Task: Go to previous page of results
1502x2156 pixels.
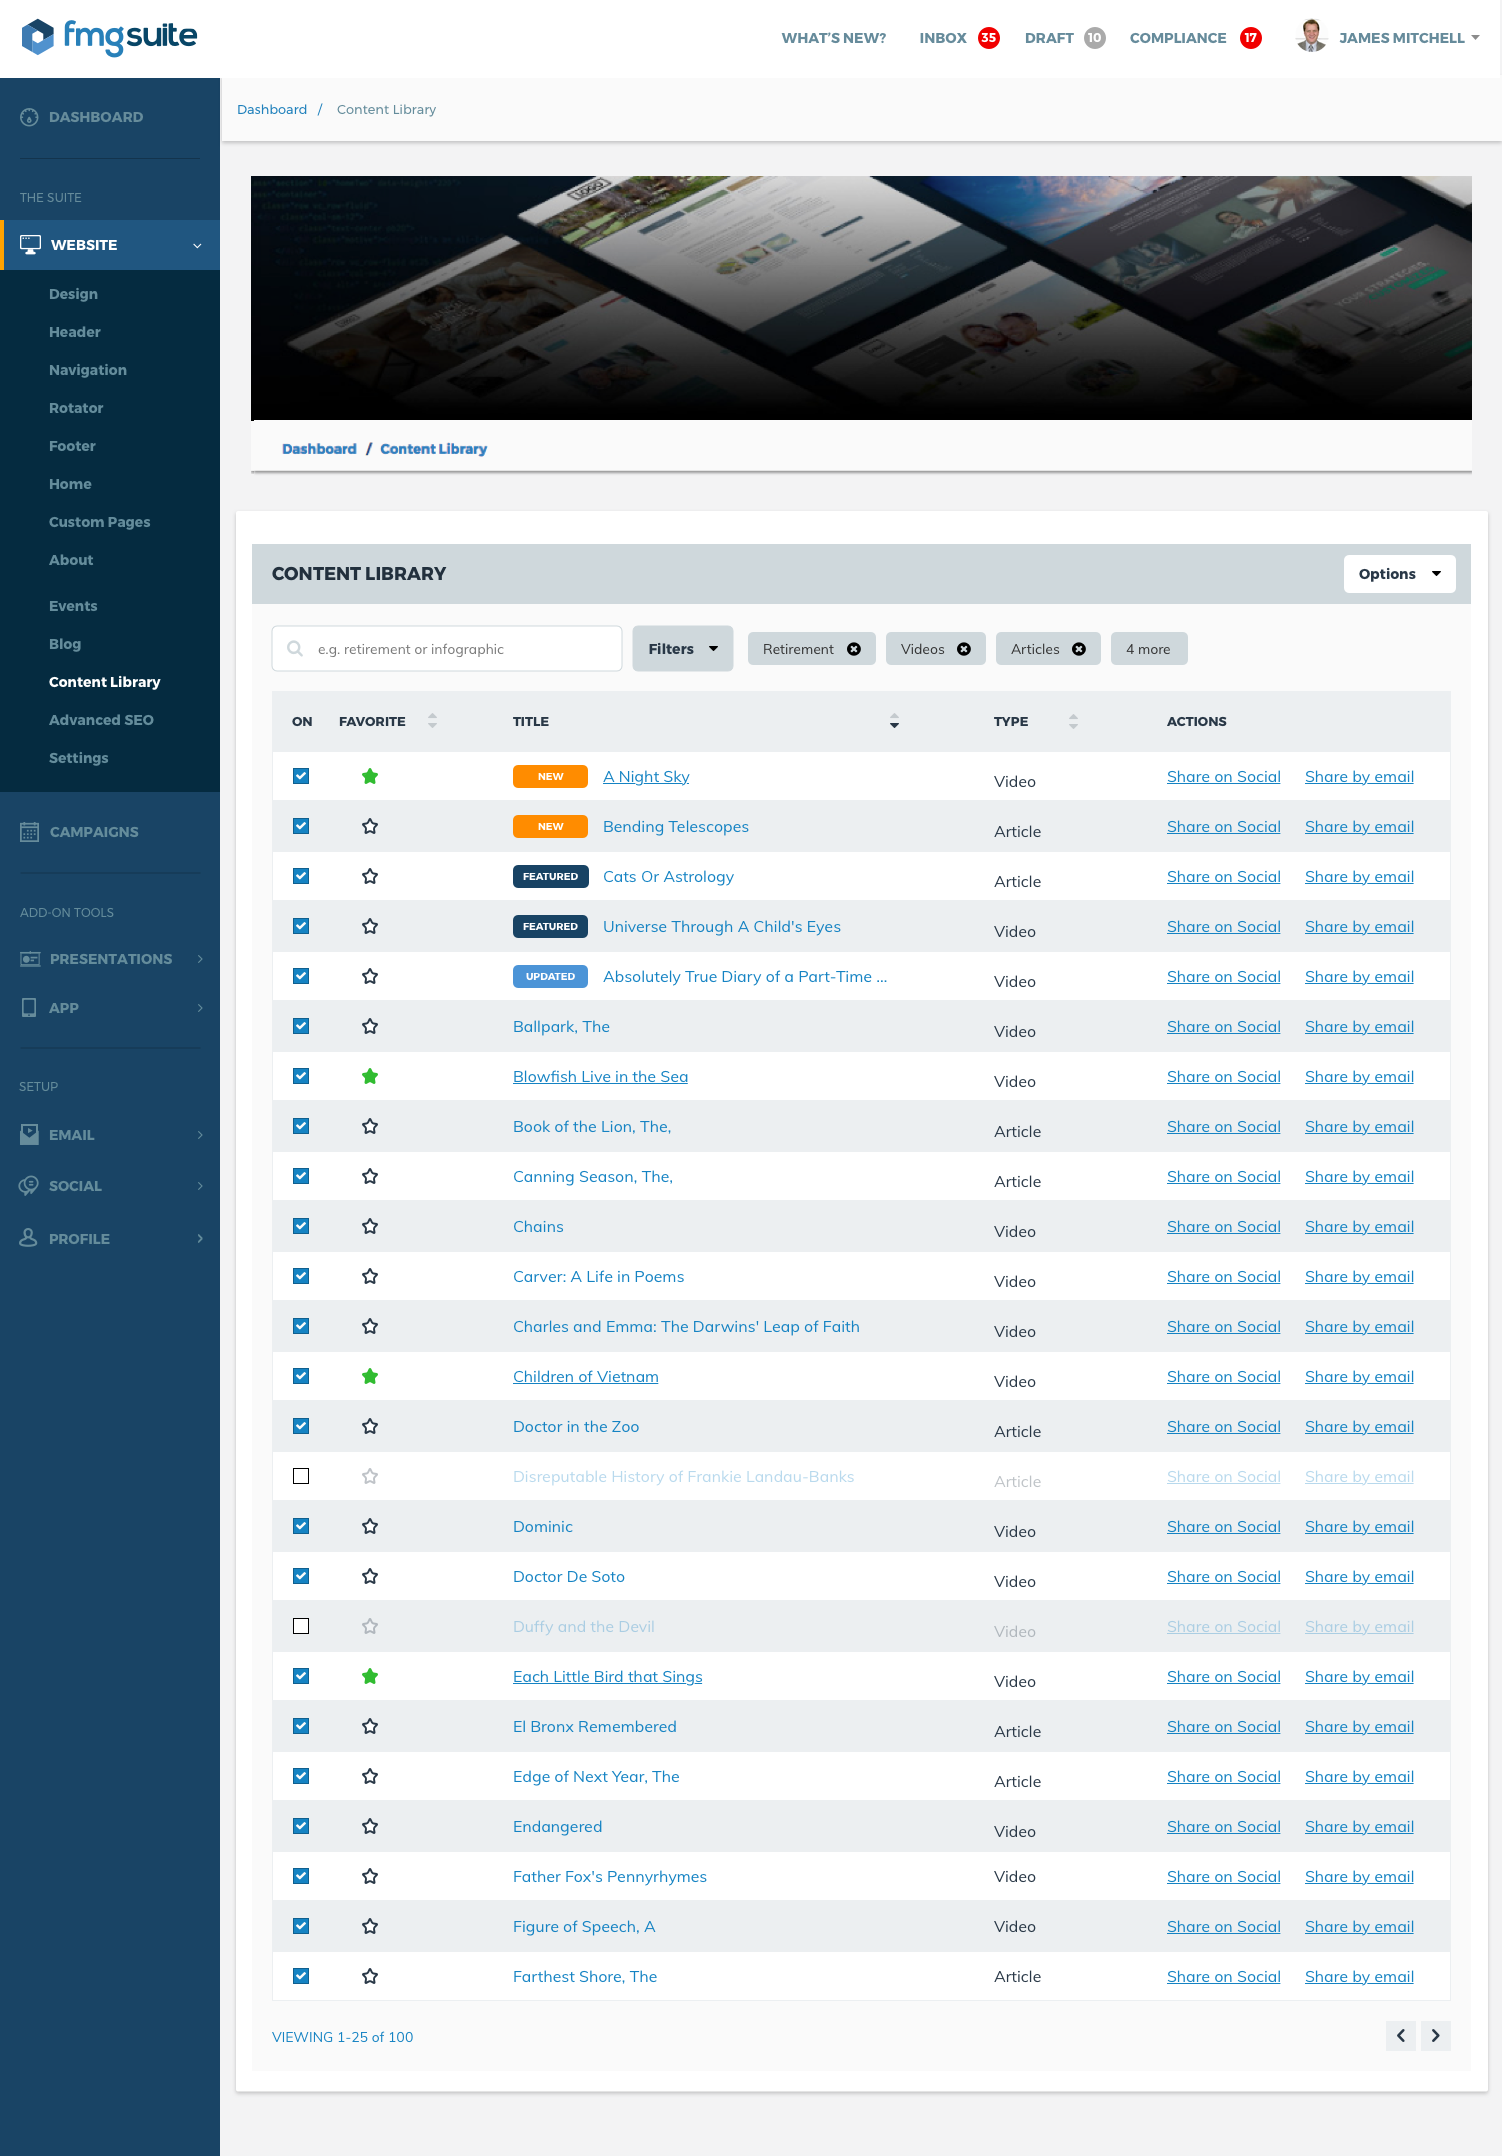Action: coord(1400,2035)
